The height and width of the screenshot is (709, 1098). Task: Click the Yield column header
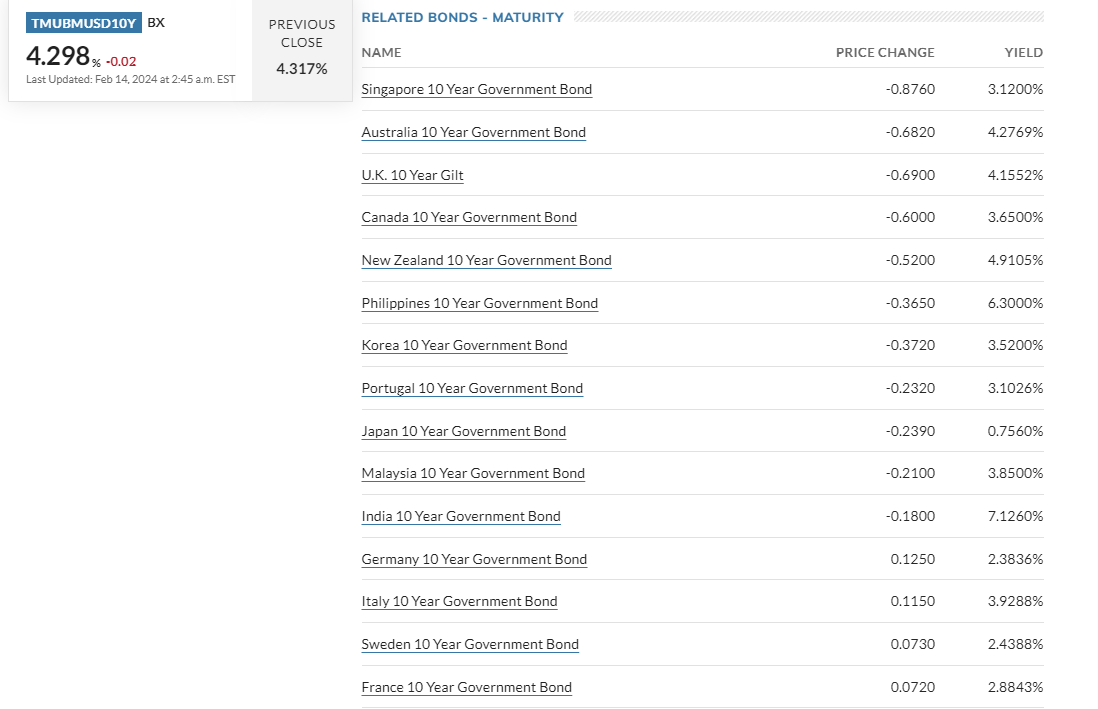1023,52
